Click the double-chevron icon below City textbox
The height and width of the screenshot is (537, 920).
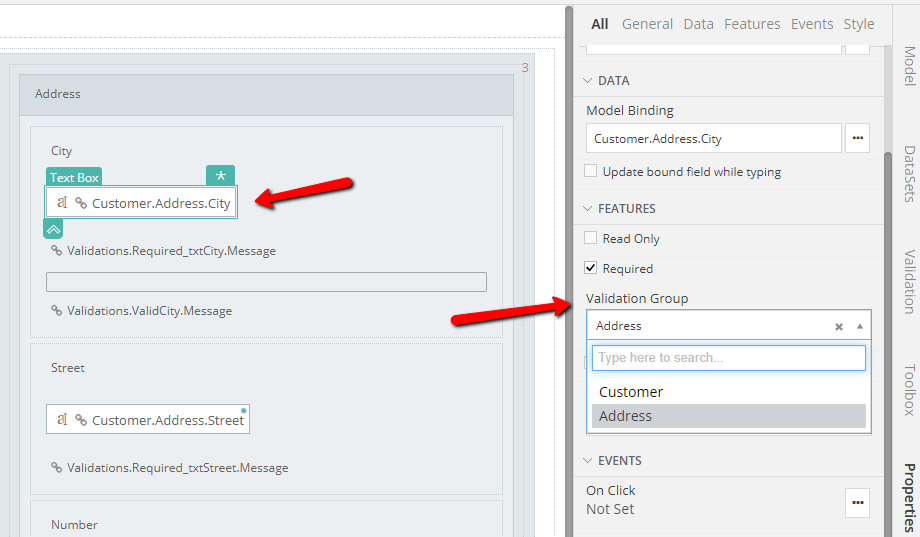(54, 228)
